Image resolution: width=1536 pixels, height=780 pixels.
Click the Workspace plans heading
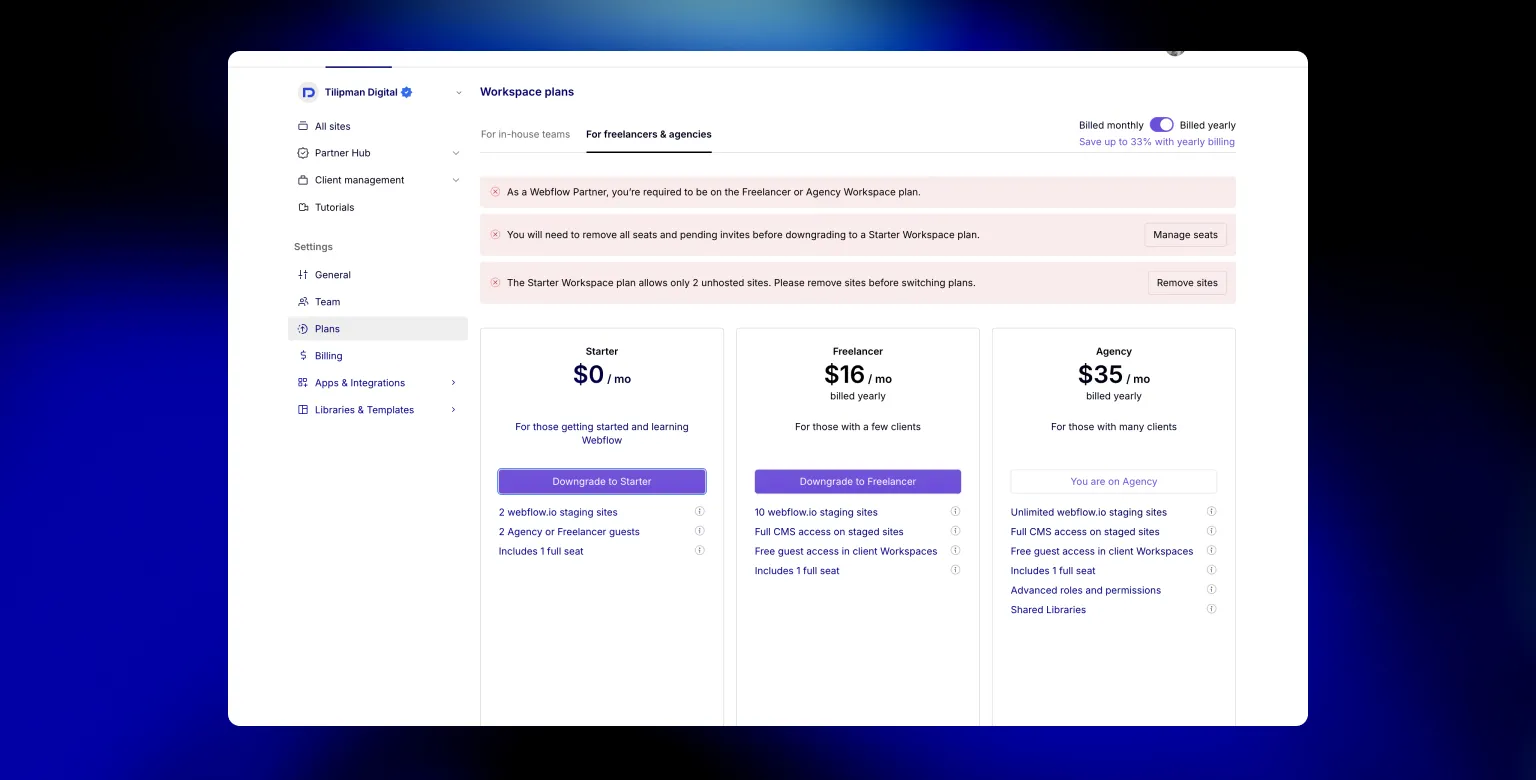[x=527, y=92]
